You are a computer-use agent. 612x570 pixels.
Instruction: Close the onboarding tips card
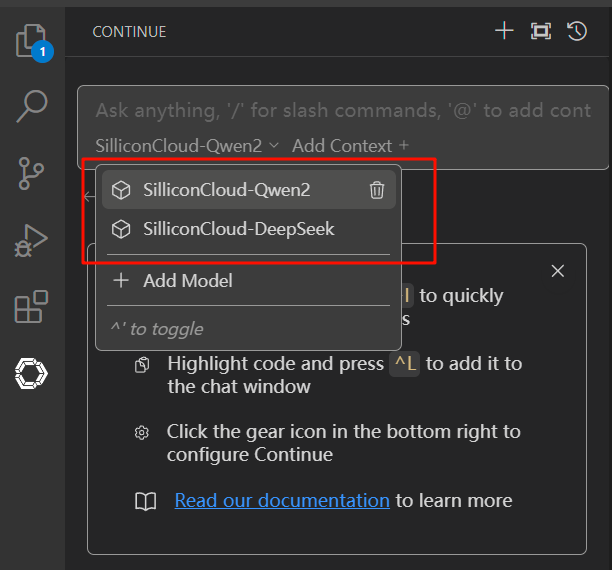point(558,271)
